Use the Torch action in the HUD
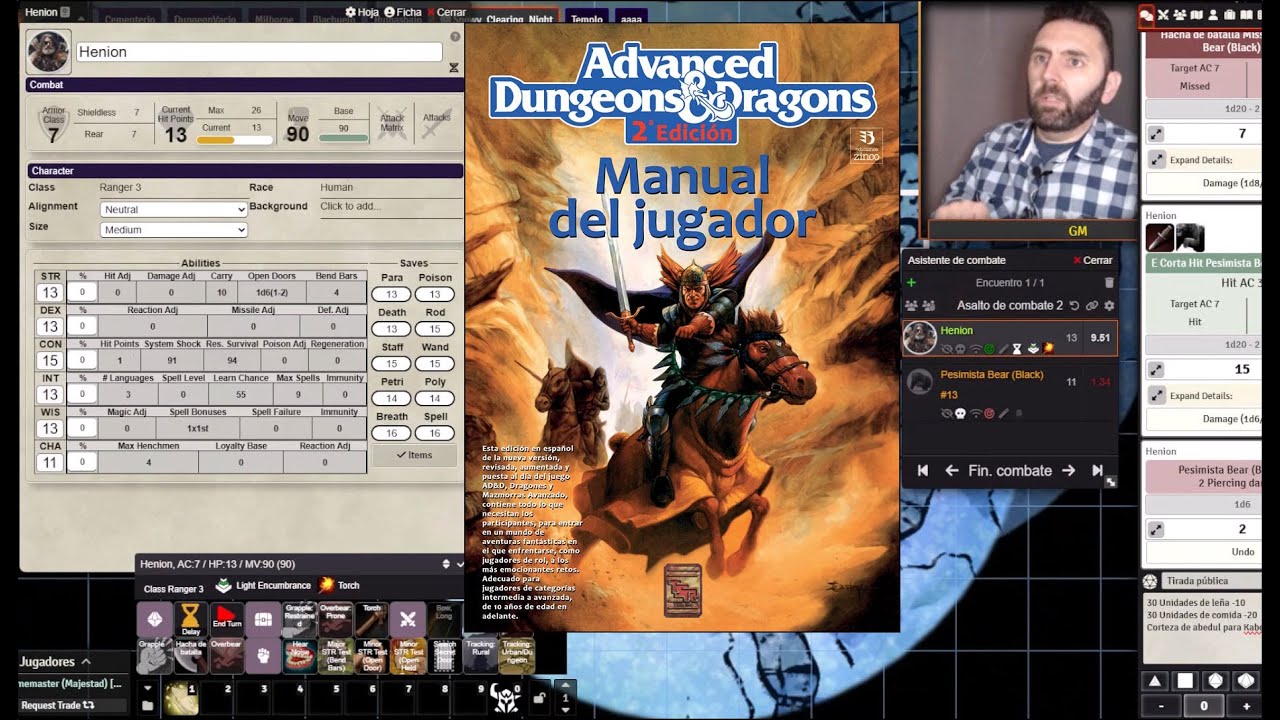 tap(371, 620)
